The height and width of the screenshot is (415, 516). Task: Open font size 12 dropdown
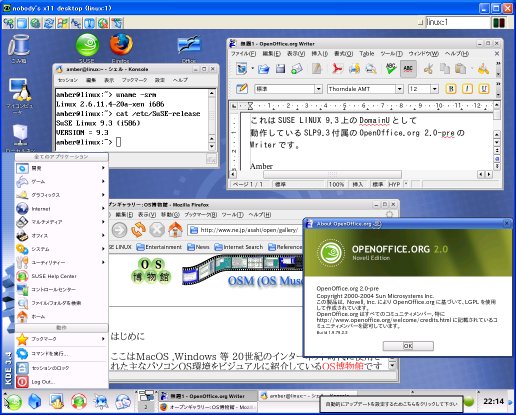(x=434, y=89)
